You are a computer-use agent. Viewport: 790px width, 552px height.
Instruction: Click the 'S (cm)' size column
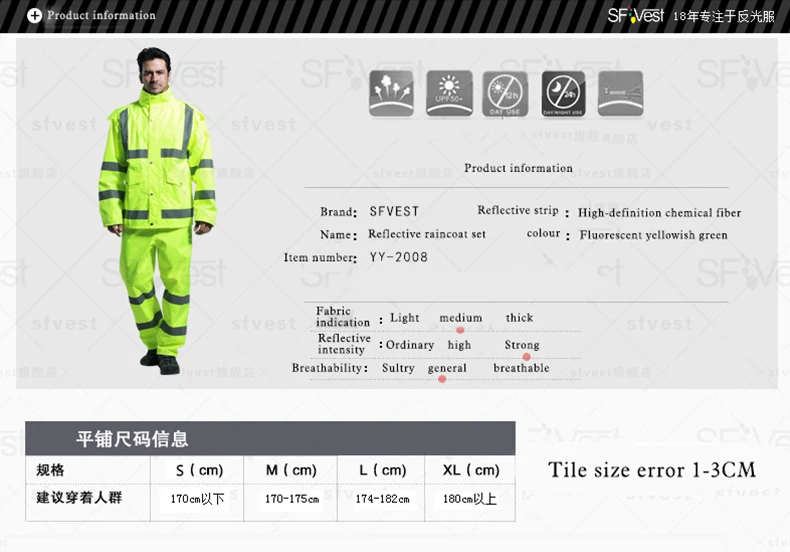click(200, 470)
